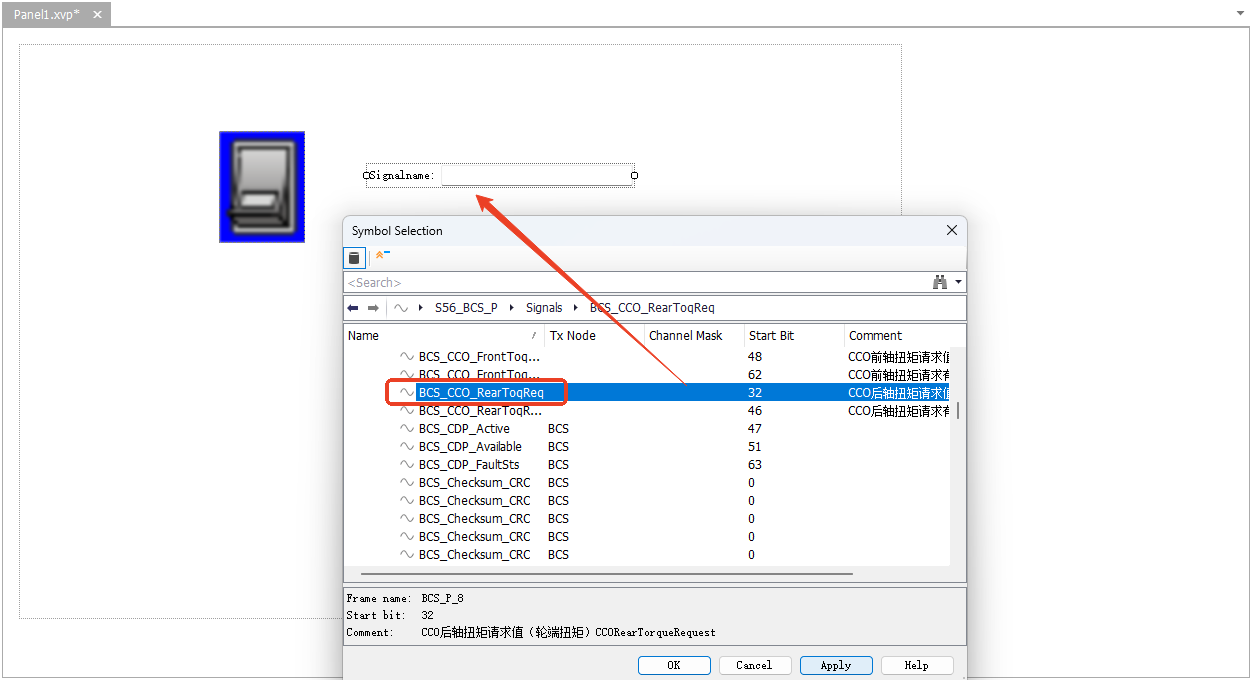Click the binoculars search icon

[940, 283]
